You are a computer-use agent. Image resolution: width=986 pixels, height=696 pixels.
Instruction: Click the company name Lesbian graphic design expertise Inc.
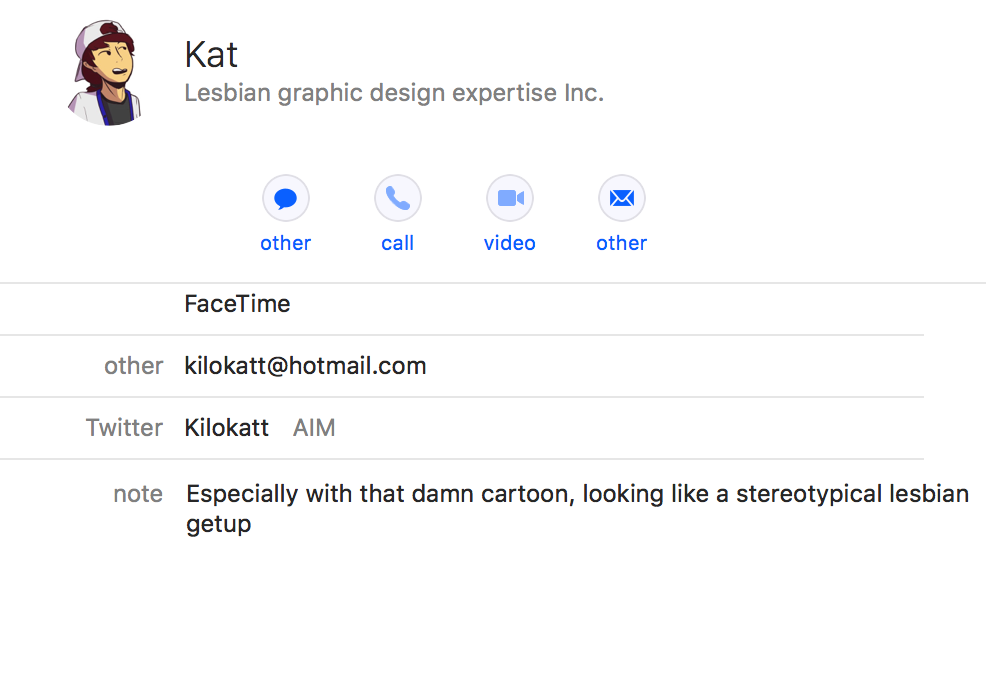click(x=394, y=93)
